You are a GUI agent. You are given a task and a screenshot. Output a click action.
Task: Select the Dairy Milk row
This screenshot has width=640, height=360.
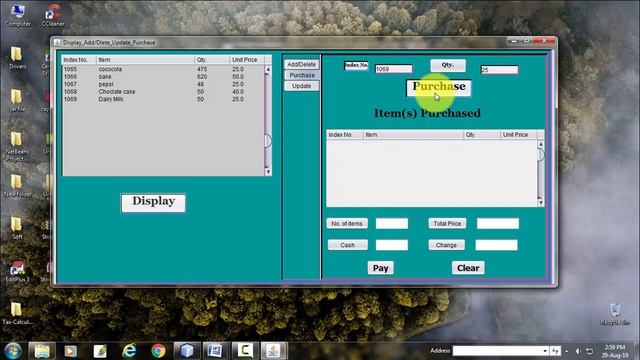pyautogui.click(x=163, y=99)
